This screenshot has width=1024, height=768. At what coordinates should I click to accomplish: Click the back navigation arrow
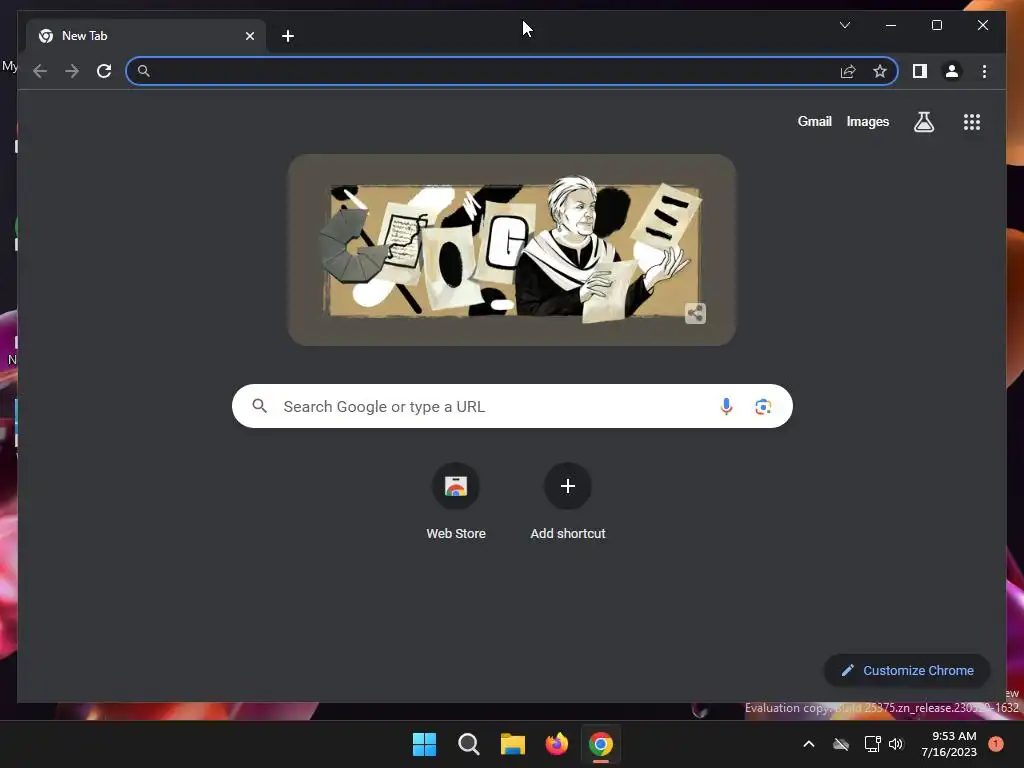[40, 71]
